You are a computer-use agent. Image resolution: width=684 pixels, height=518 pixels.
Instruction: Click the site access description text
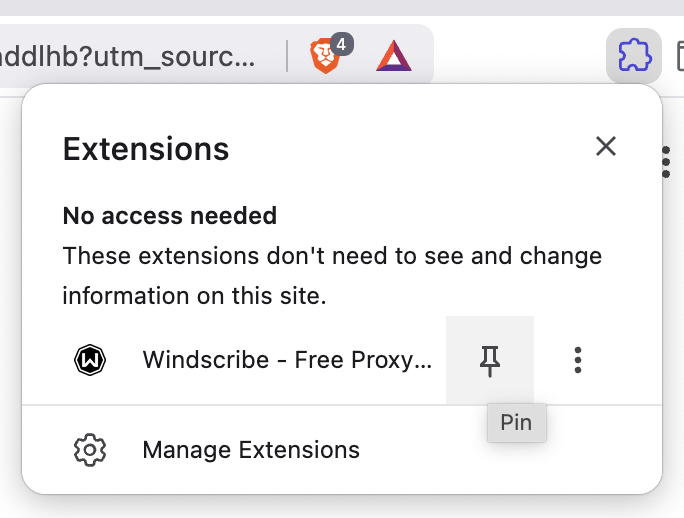(332, 276)
